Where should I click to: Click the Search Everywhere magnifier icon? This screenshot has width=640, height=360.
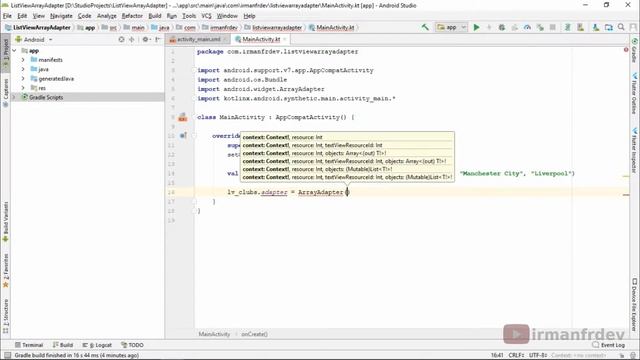point(621,27)
